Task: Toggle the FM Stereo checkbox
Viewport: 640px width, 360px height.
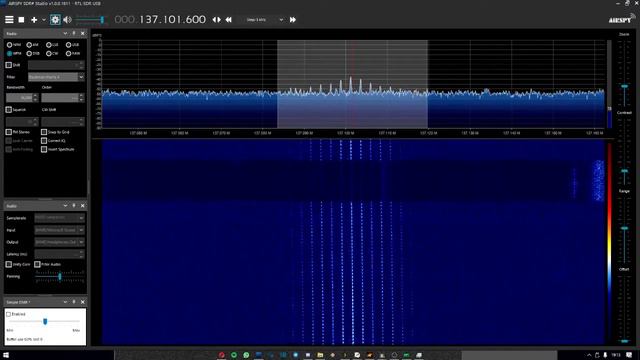Action: click(9, 132)
